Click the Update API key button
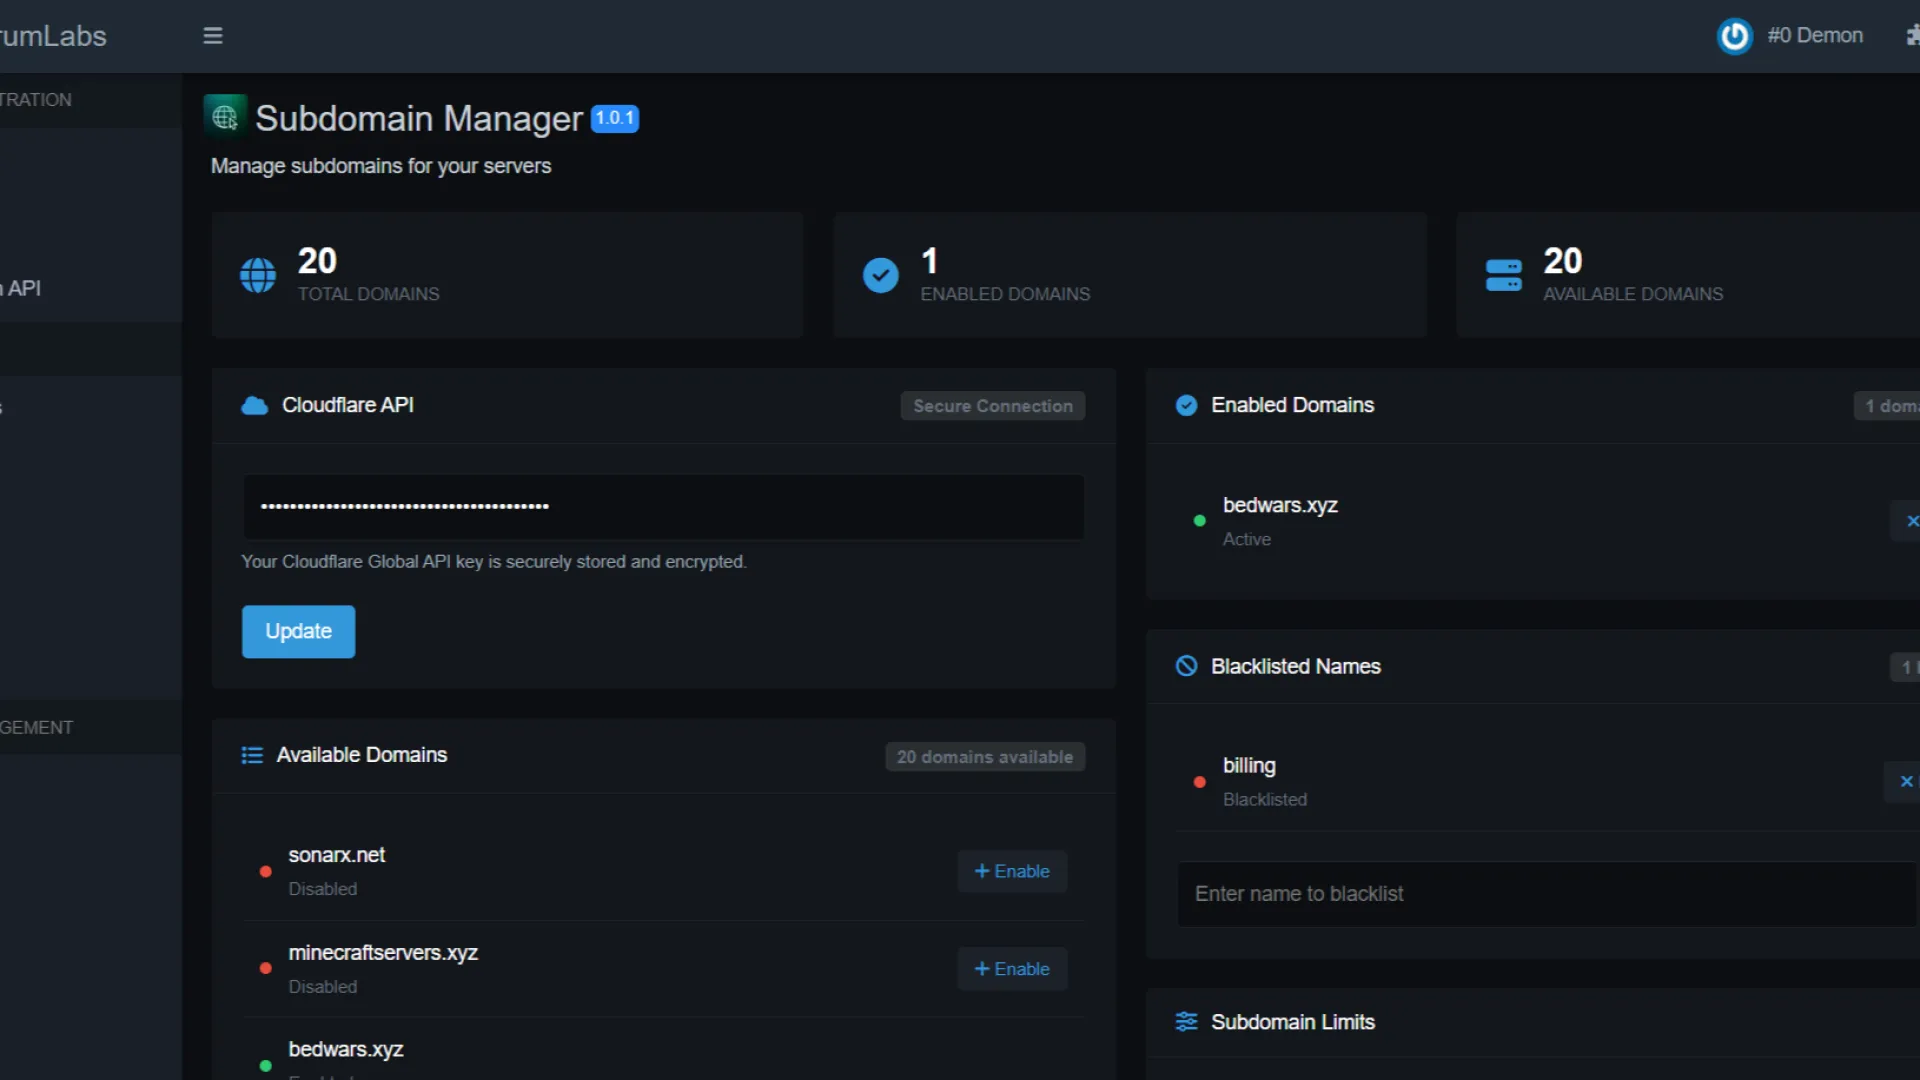 tap(298, 631)
